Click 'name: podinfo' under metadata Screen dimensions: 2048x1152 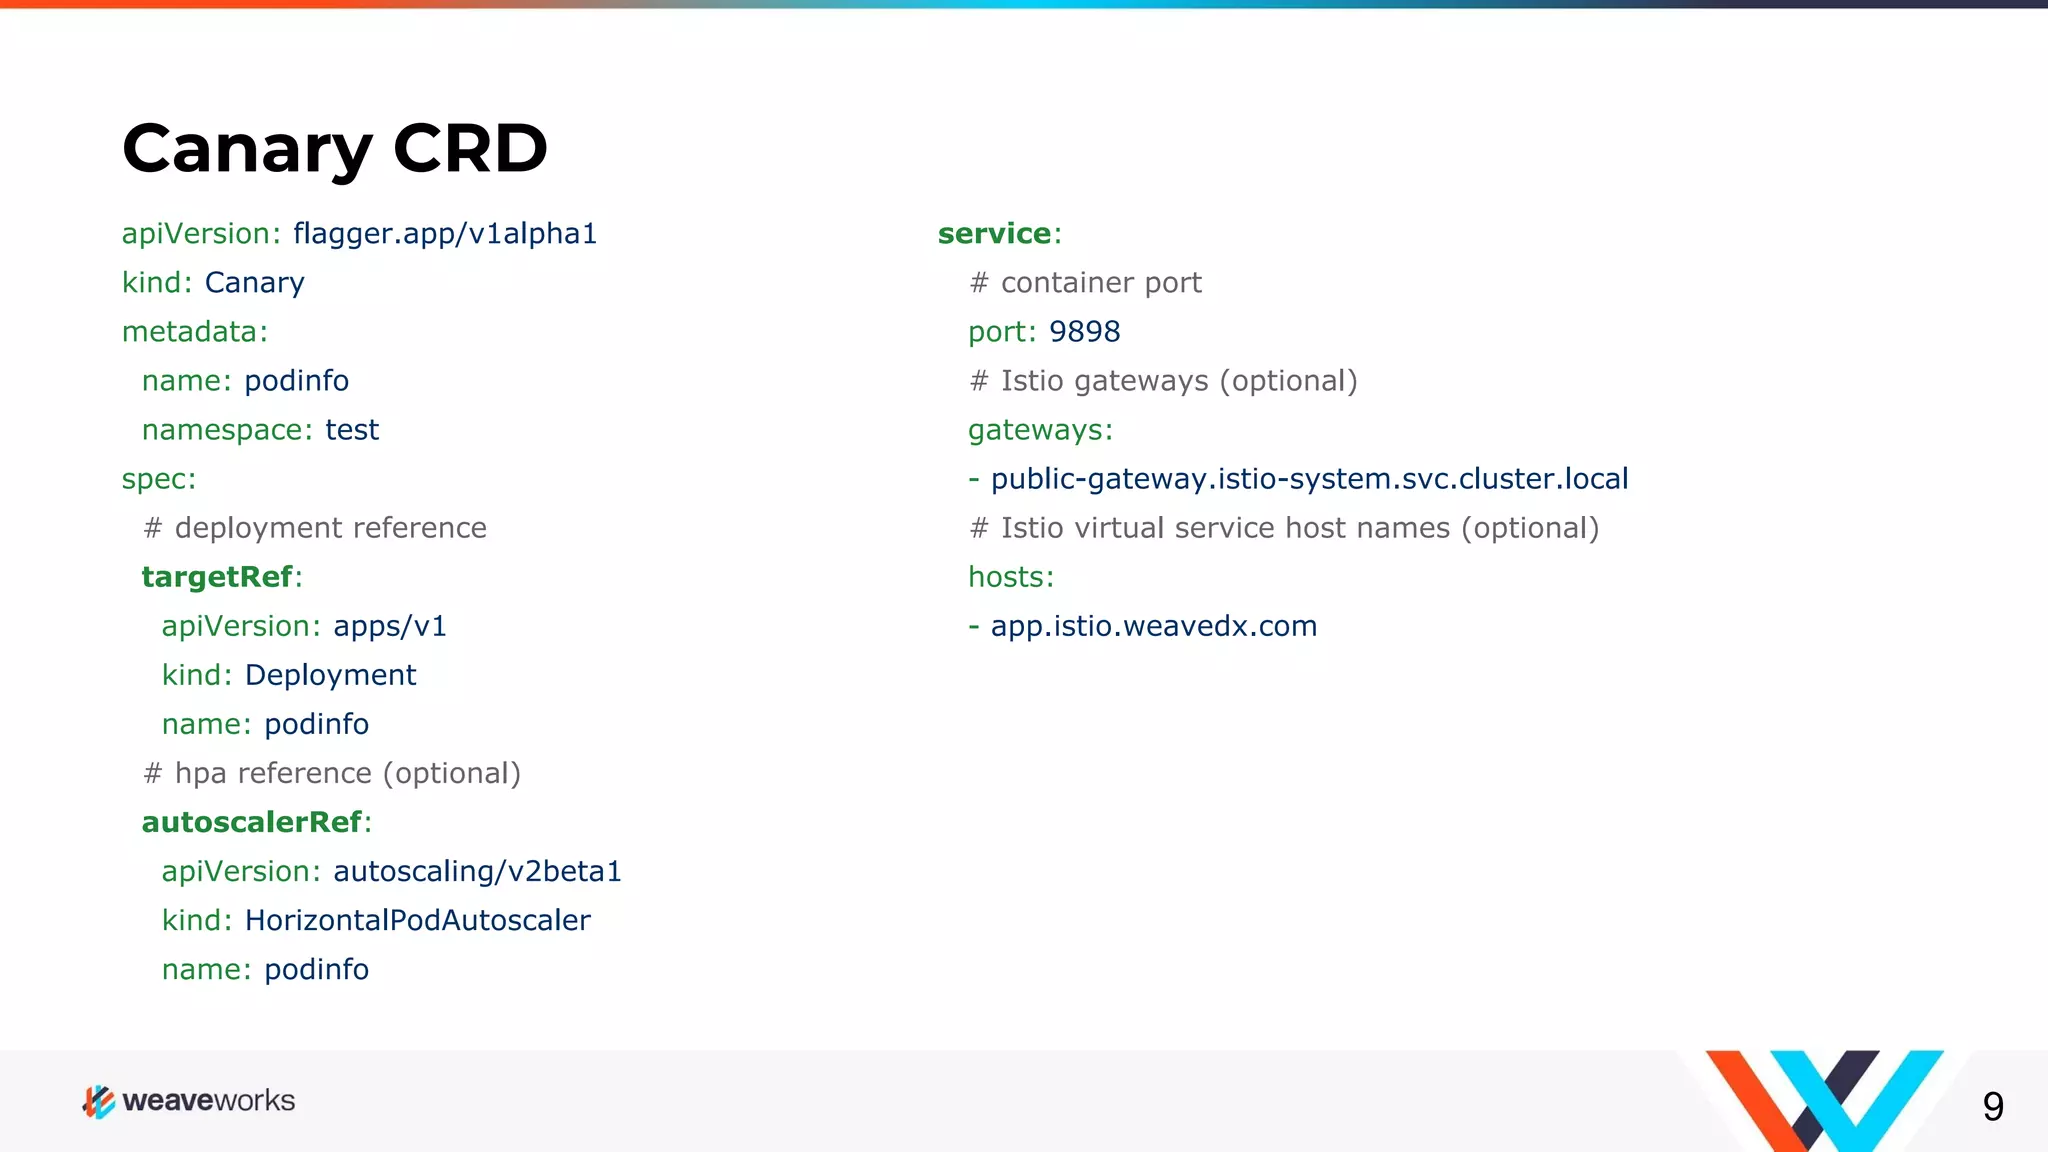coord(245,381)
